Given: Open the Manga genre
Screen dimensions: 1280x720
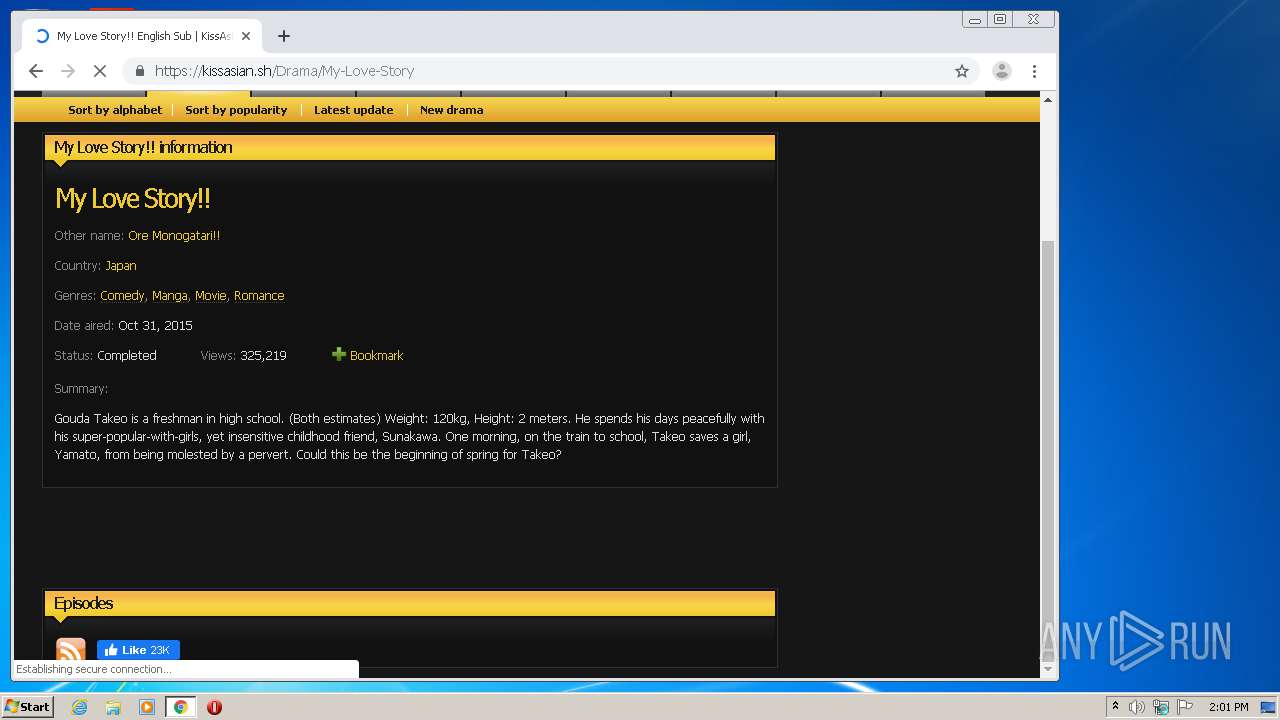Looking at the screenshot, I should click(x=170, y=296).
